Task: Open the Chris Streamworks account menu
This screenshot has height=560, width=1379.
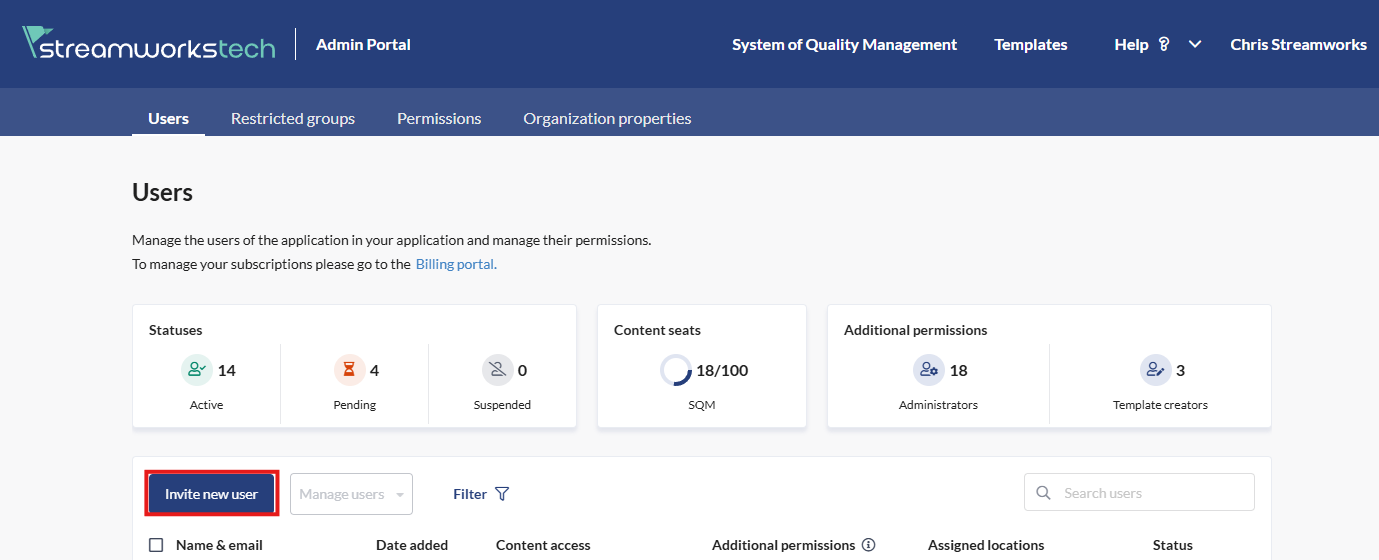Action: 1298,44
